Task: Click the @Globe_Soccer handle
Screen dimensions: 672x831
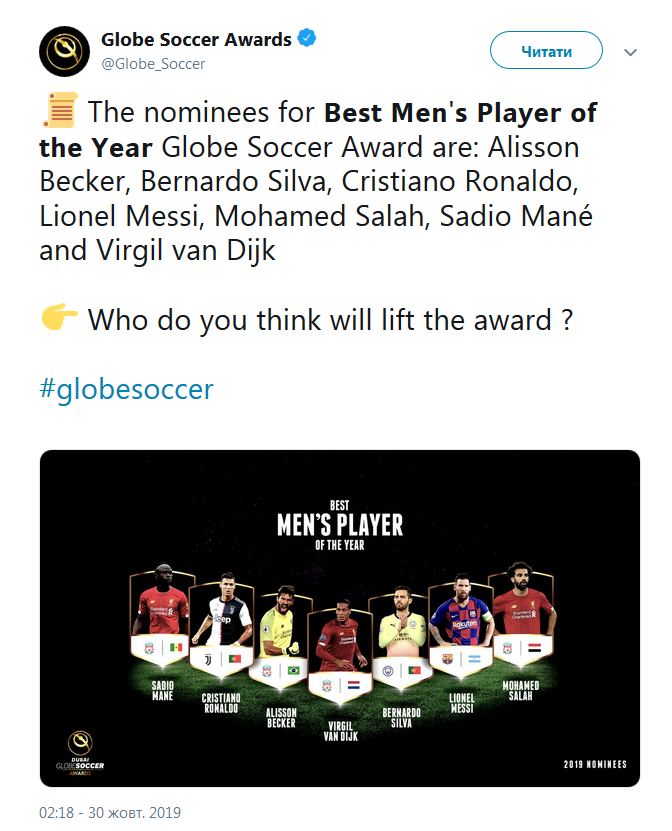Action: point(153,64)
